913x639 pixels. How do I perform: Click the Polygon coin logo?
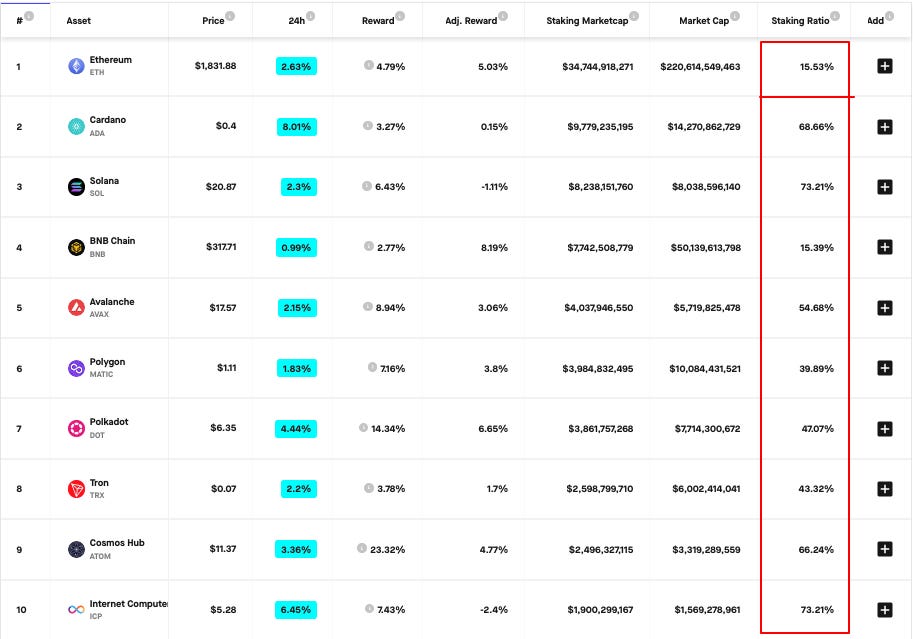[x=76, y=368]
